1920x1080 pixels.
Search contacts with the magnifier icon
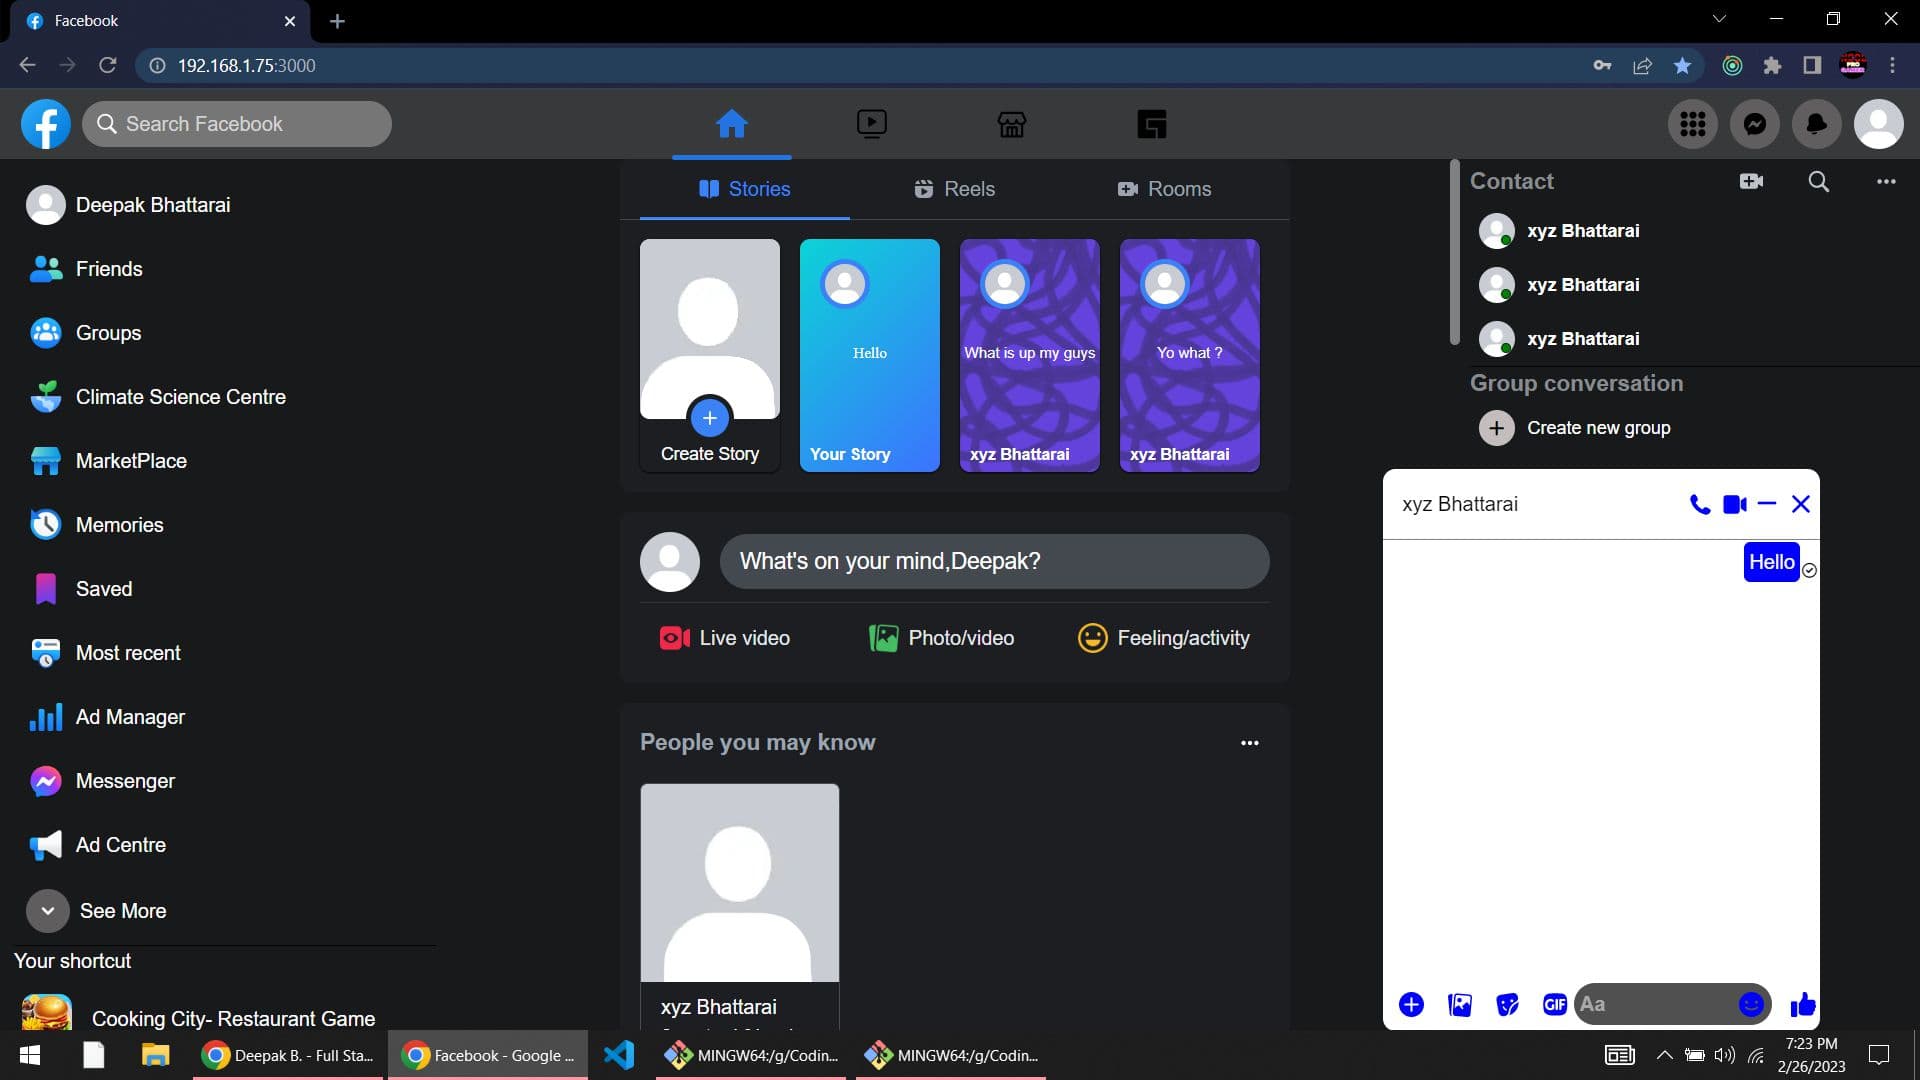1819,181
